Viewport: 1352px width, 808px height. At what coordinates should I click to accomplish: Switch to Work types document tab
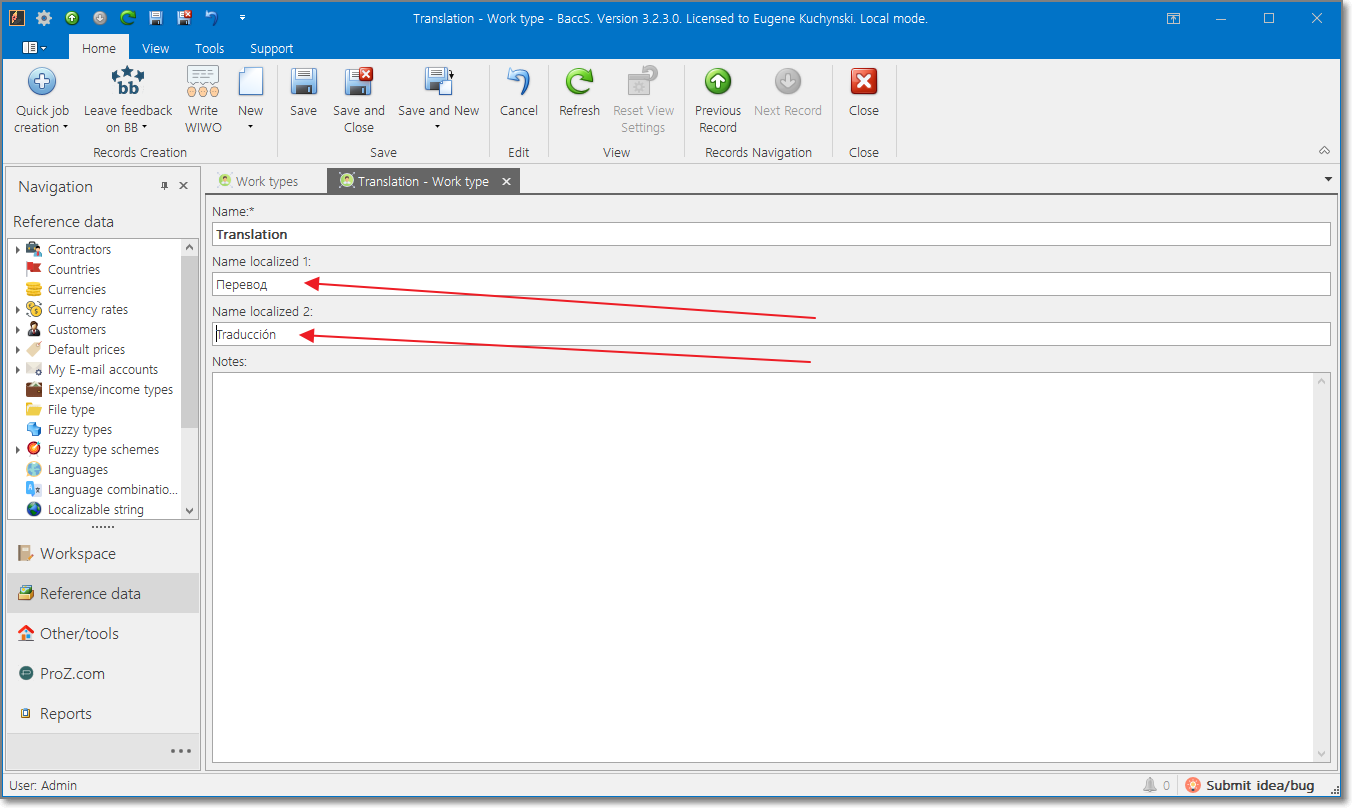[x=266, y=181]
